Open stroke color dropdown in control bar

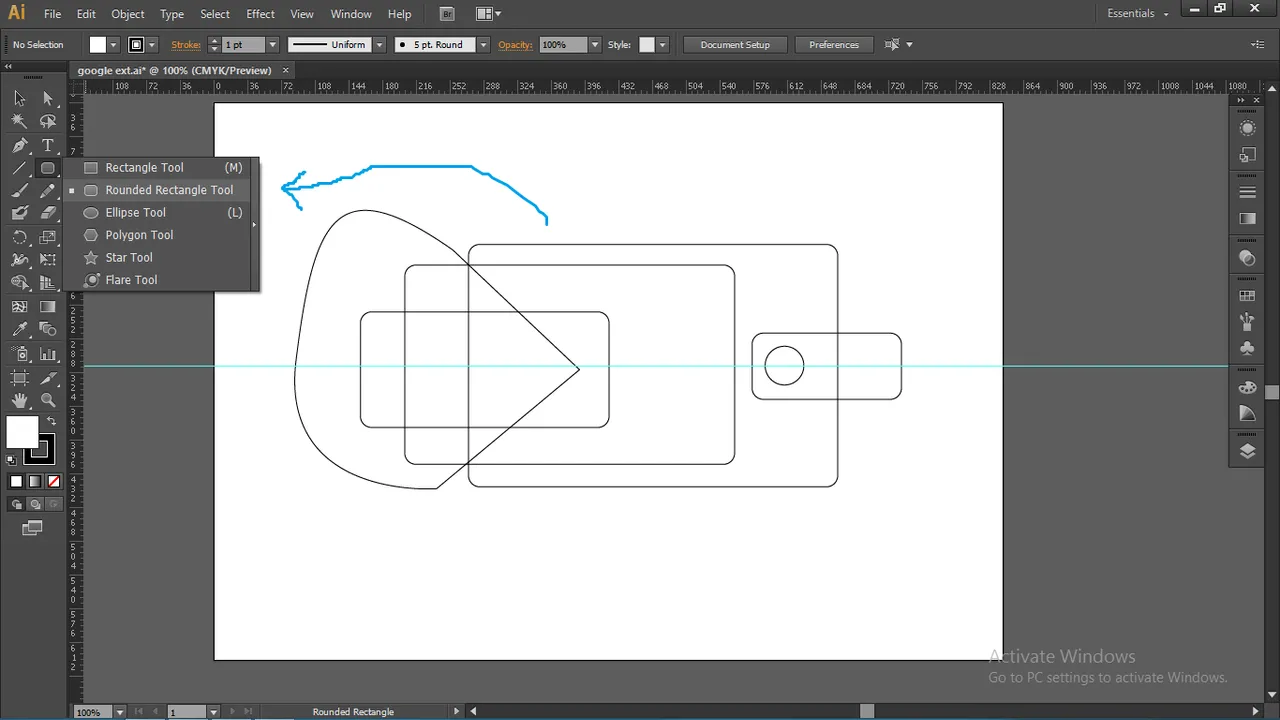(x=152, y=45)
